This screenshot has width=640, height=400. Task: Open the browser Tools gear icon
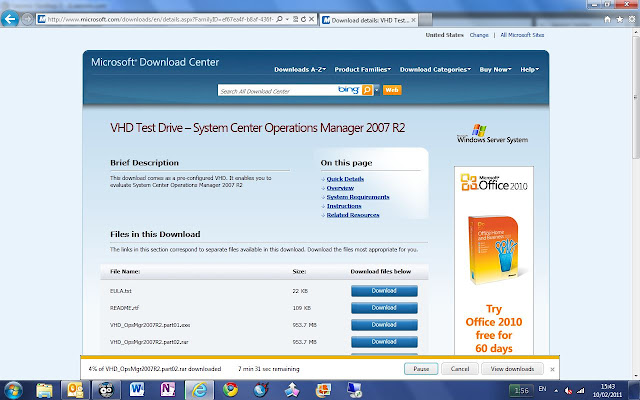pyautogui.click(x=632, y=19)
